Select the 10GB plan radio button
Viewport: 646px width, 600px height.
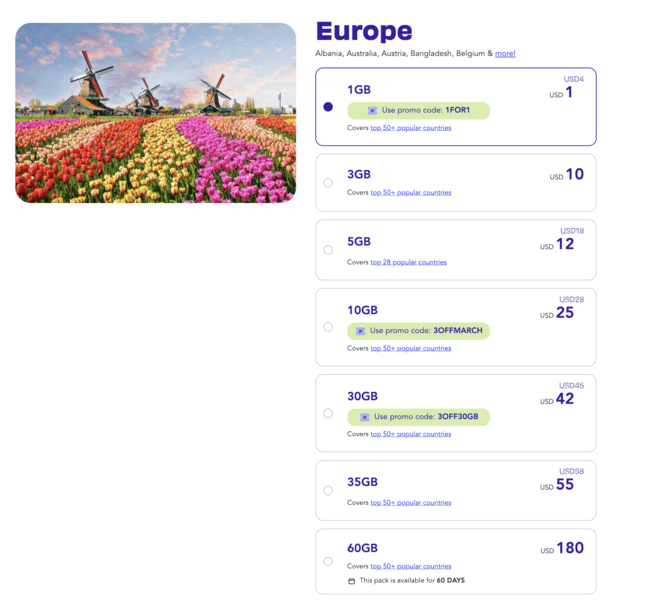point(328,327)
